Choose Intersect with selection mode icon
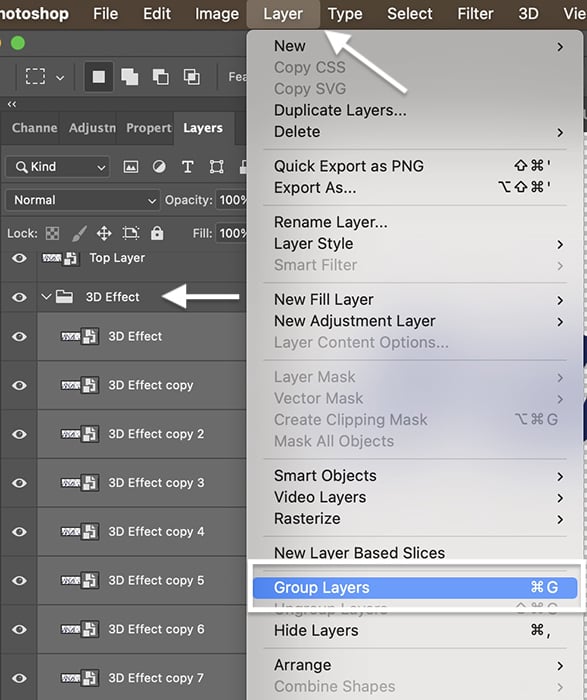Viewport: 587px width, 700px height. pyautogui.click(x=192, y=77)
